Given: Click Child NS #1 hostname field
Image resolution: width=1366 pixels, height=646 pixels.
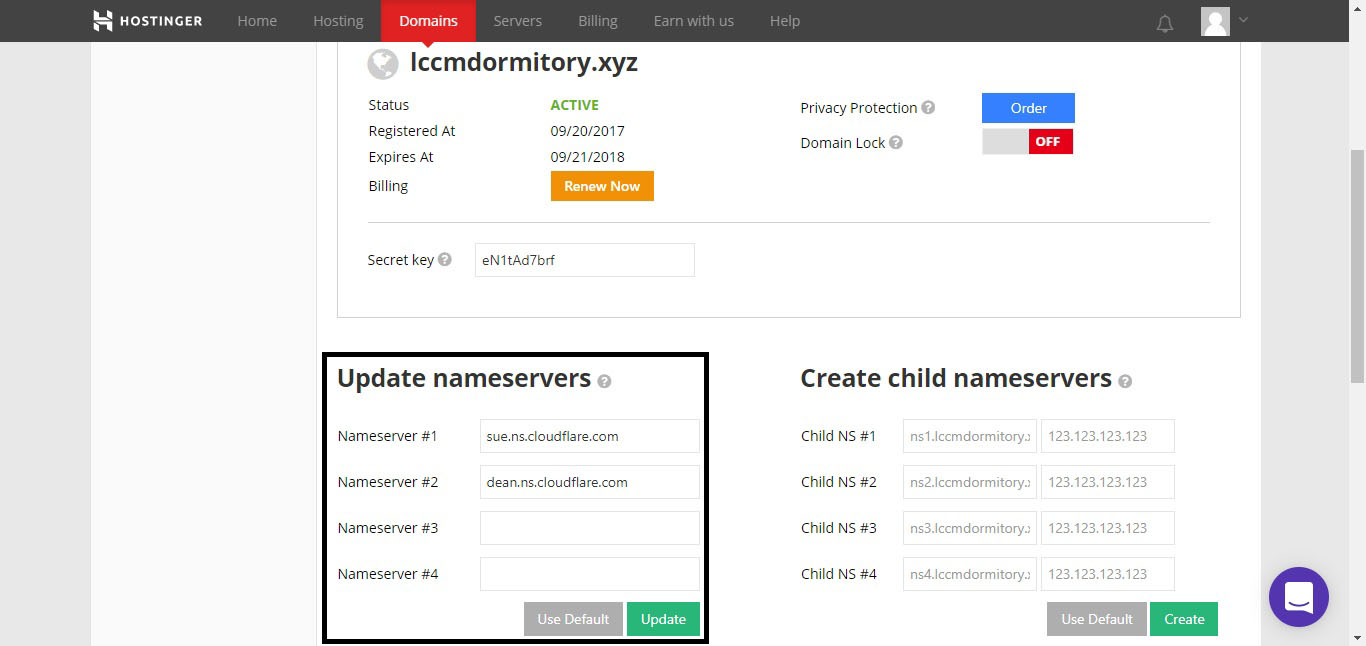Looking at the screenshot, I should click(970, 436).
